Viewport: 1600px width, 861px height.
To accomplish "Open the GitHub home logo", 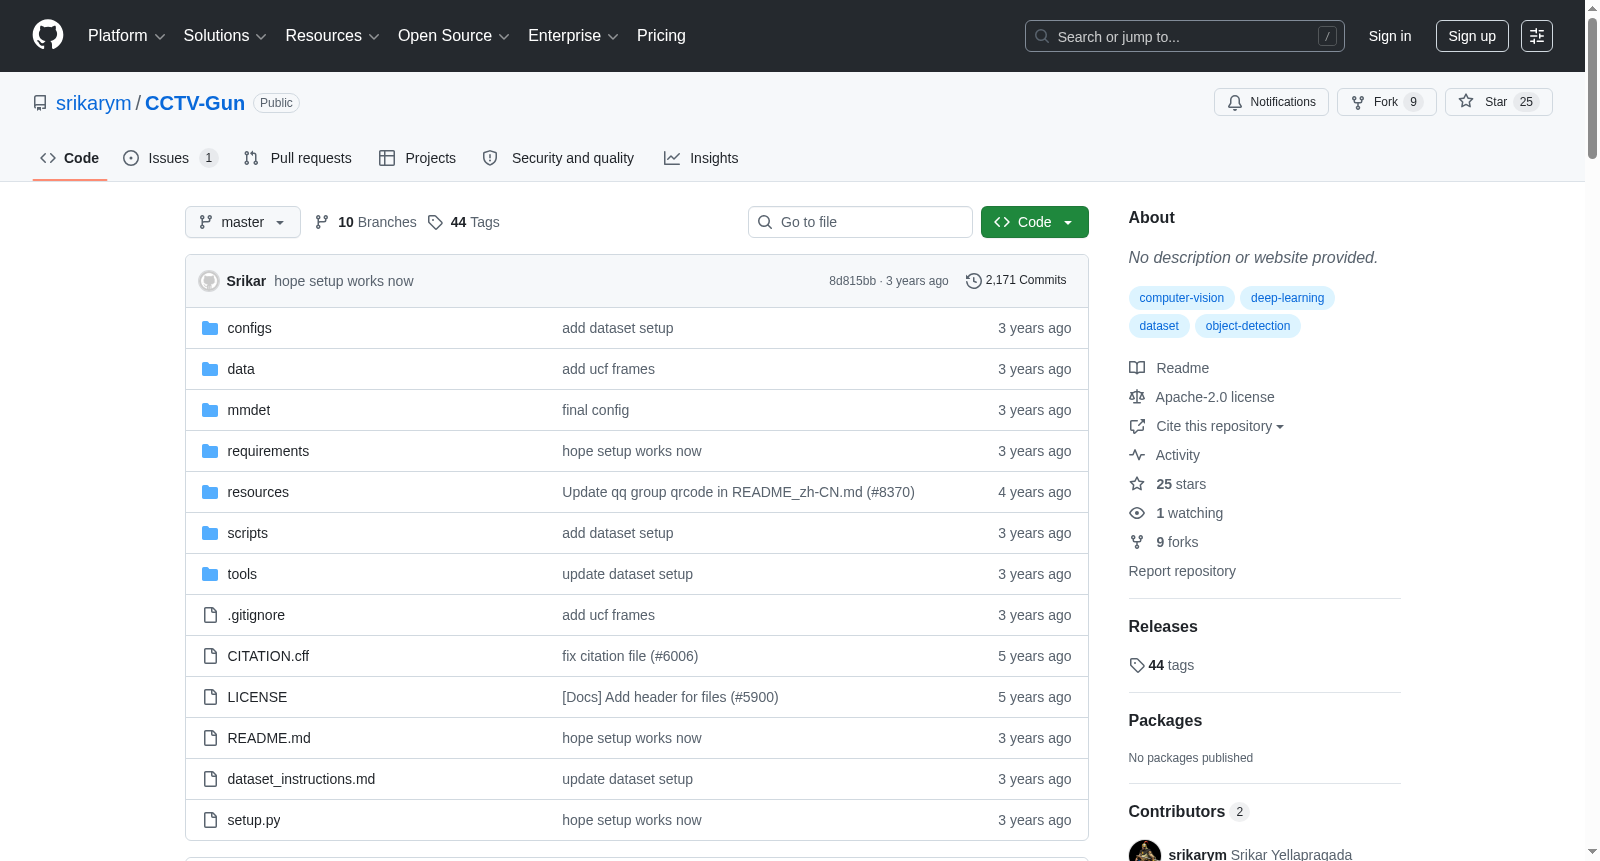I will tap(48, 35).
